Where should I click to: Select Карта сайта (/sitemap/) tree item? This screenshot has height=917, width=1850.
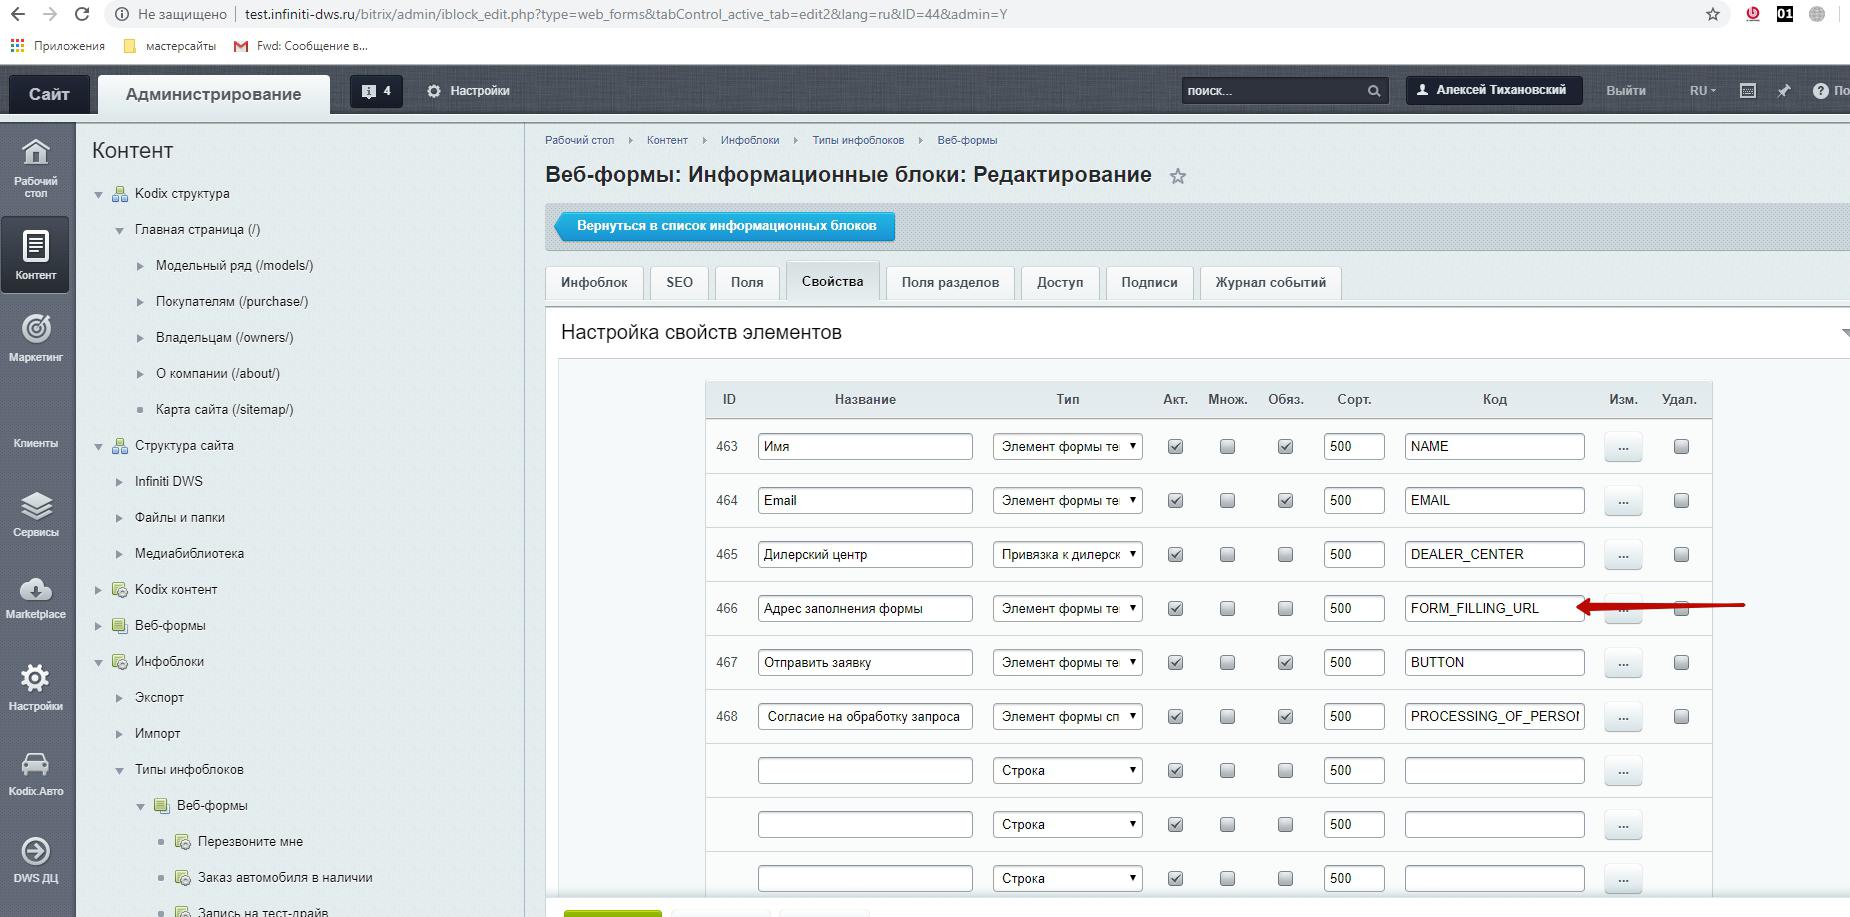[x=224, y=410]
